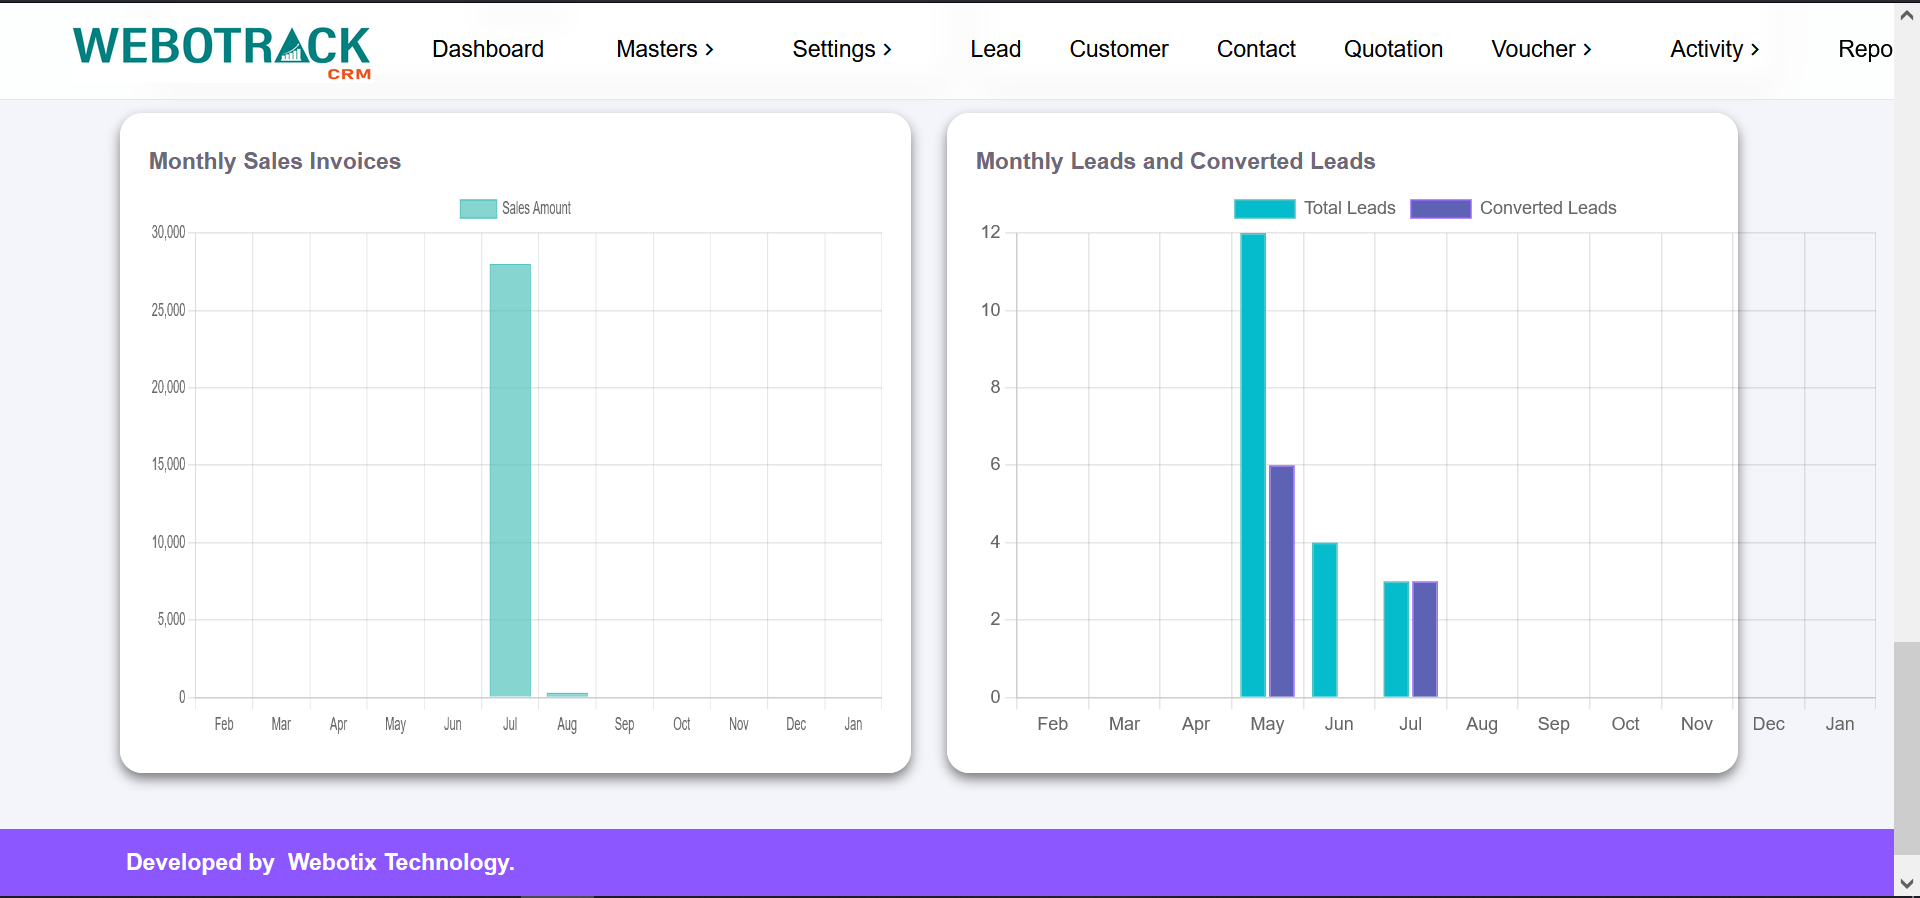
Task: Navigate to the Contact page
Action: click(x=1256, y=49)
